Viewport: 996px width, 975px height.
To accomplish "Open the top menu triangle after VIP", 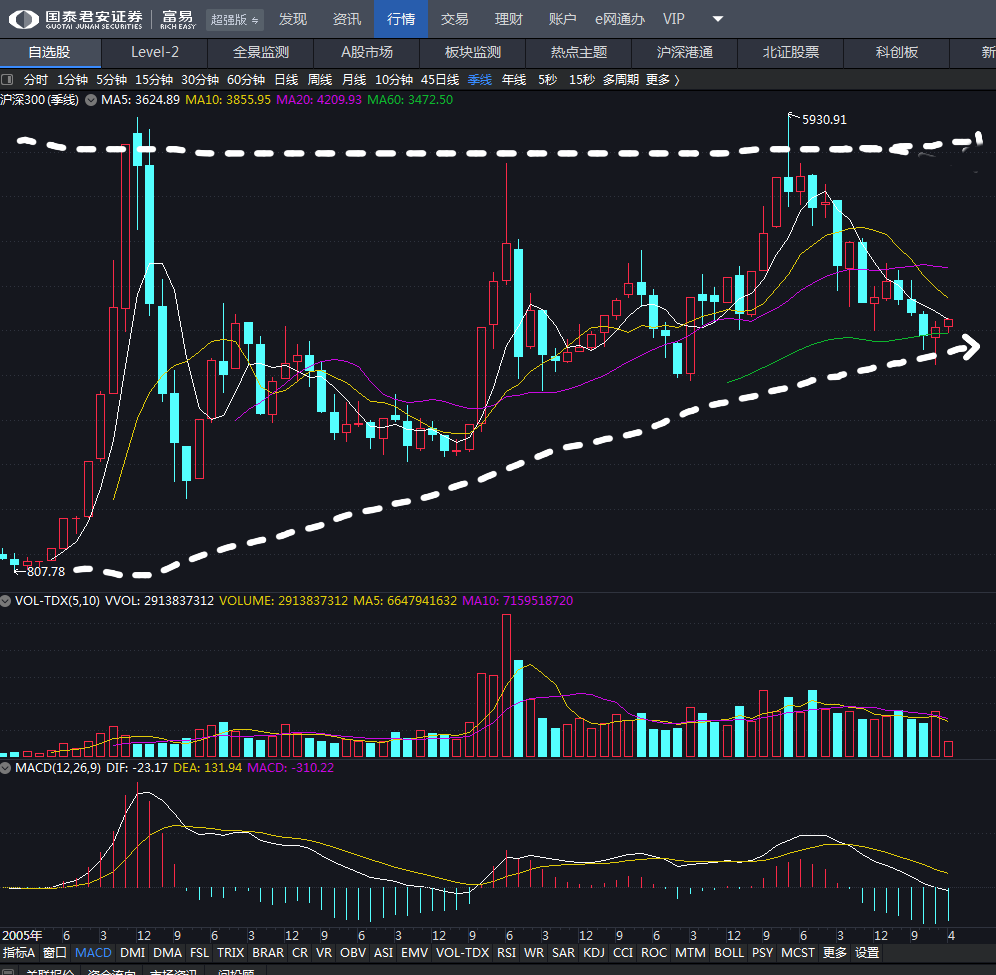I will tap(718, 19).
